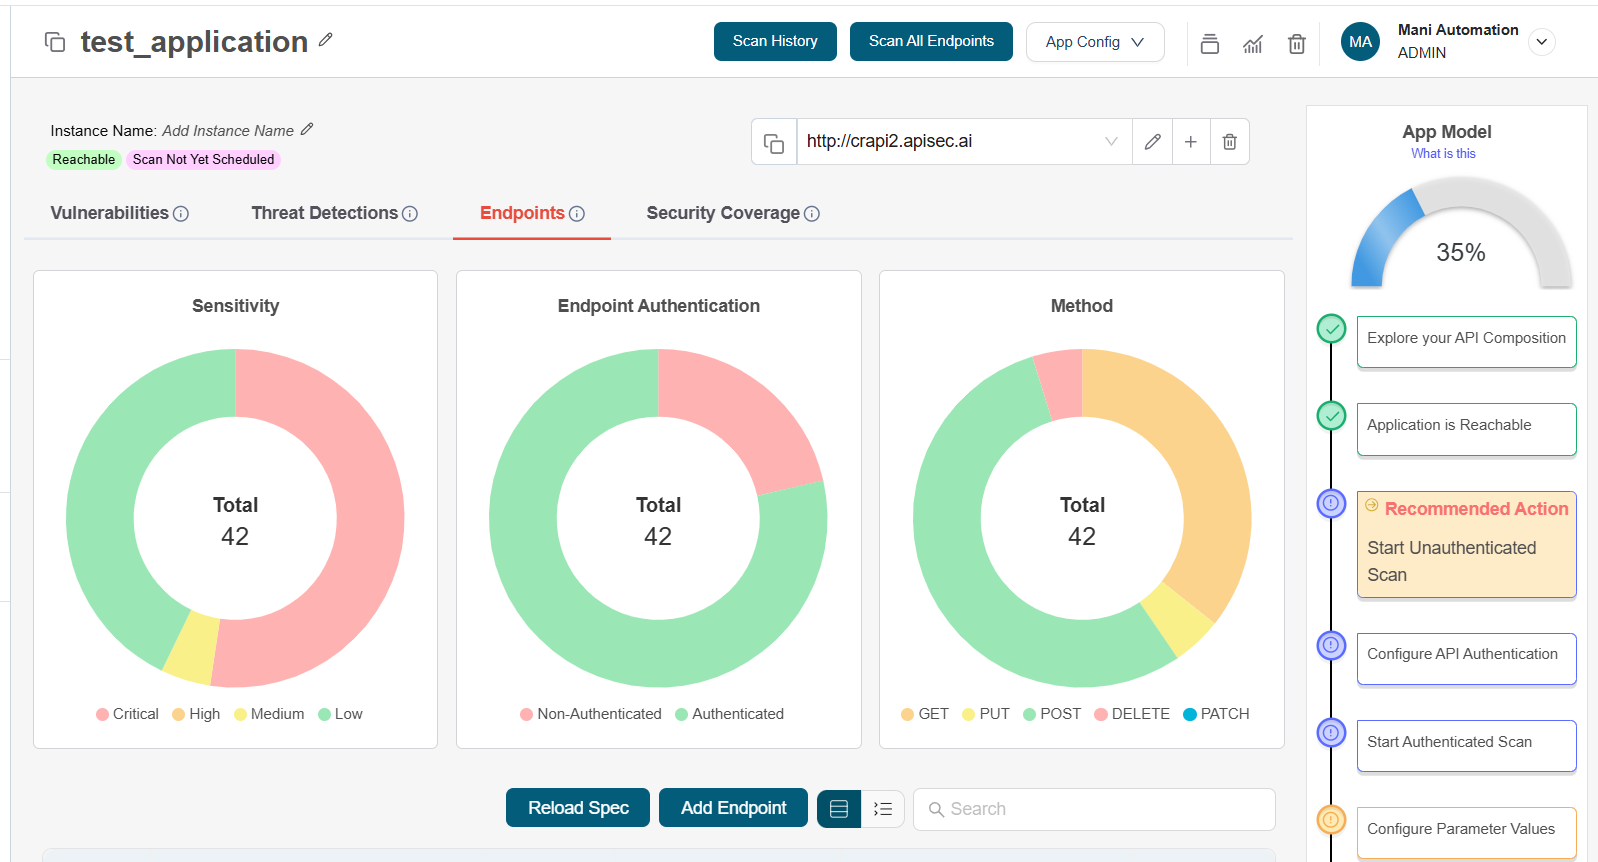Image resolution: width=1598 pixels, height=862 pixels.
Task: Delete the instance URL with trash icon
Action: tap(1230, 142)
